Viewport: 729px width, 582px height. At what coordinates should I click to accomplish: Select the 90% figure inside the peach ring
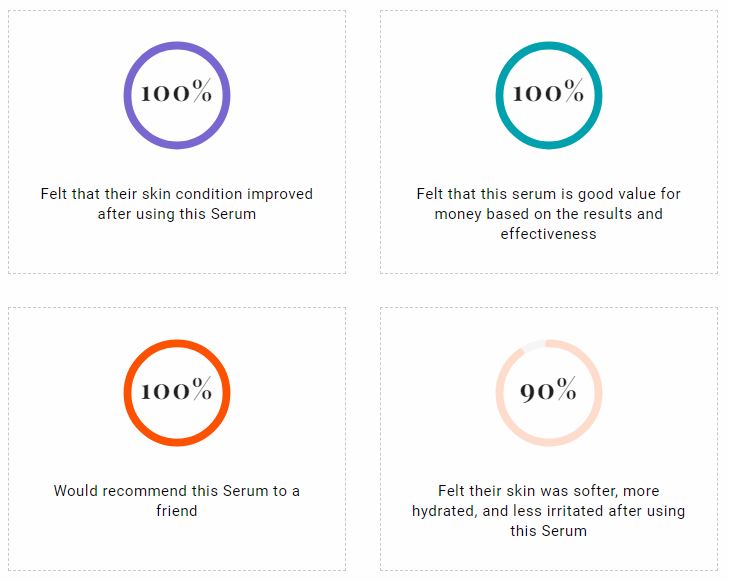pyautogui.click(x=549, y=392)
